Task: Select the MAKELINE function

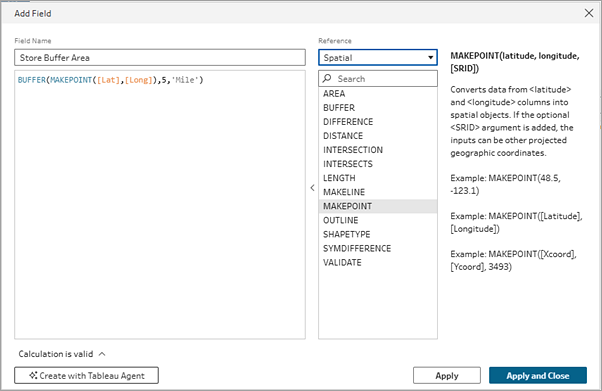Action: click(x=378, y=192)
